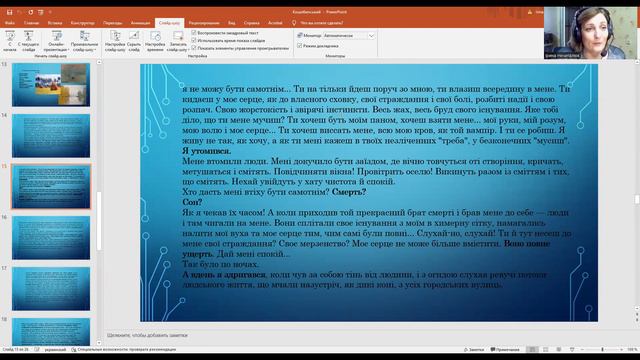This screenshot has height=360, width=640.
Task: Click the zoom percentage at status bar end
Action: [632, 349]
